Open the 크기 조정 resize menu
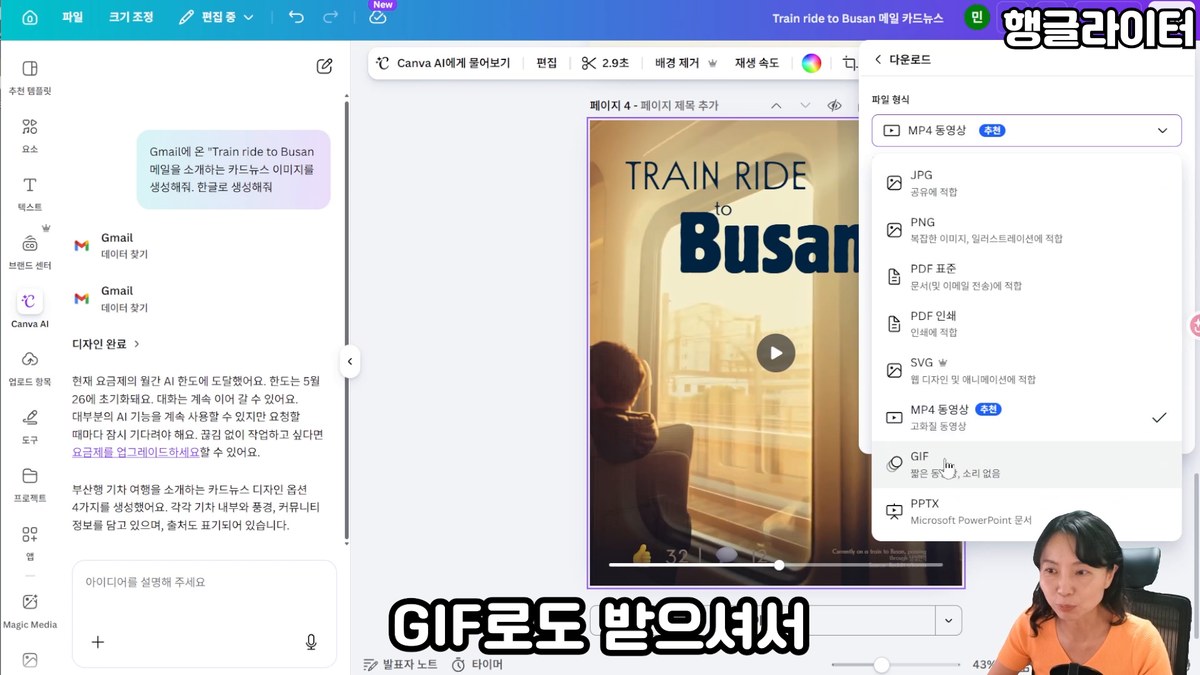 click(x=131, y=17)
